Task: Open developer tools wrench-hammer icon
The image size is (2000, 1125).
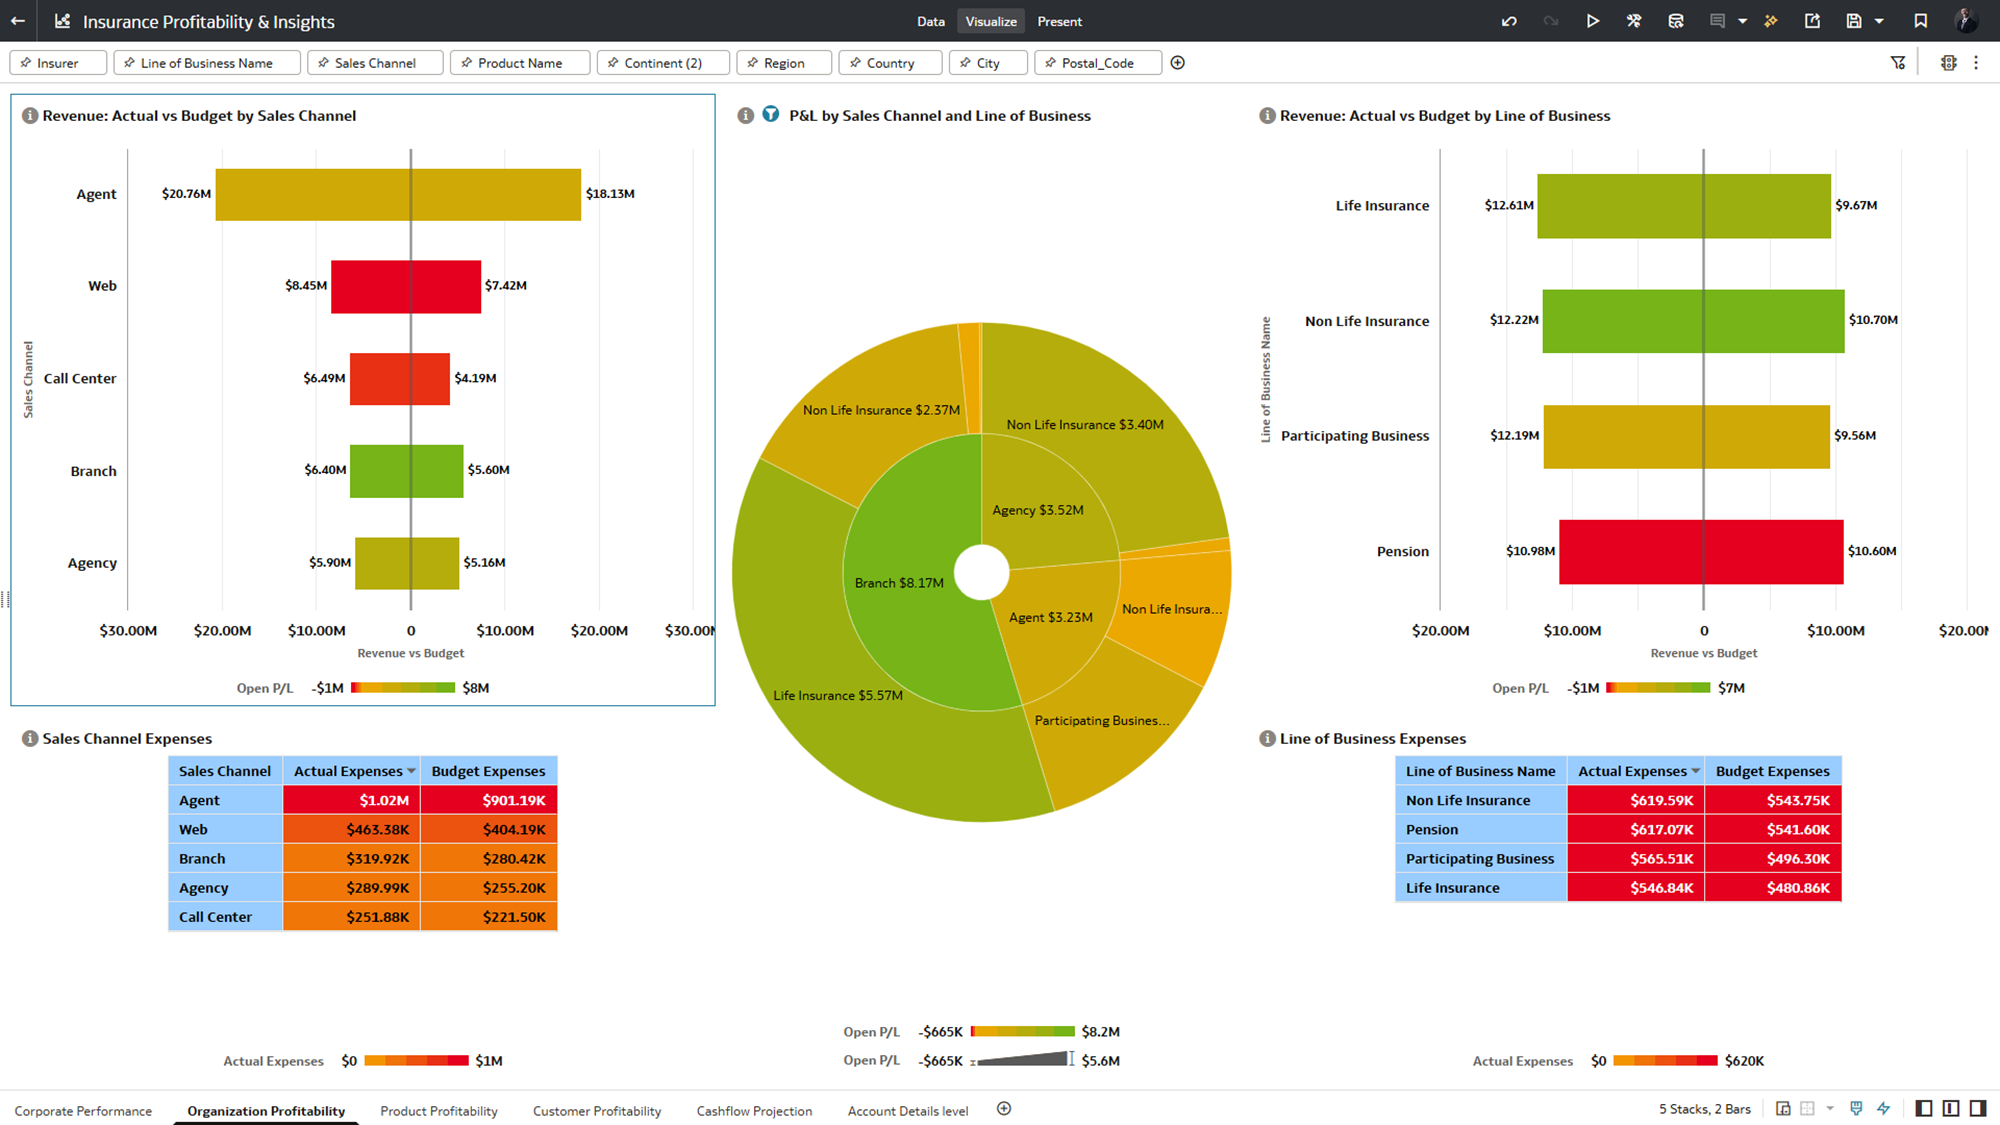Action: coord(1634,21)
